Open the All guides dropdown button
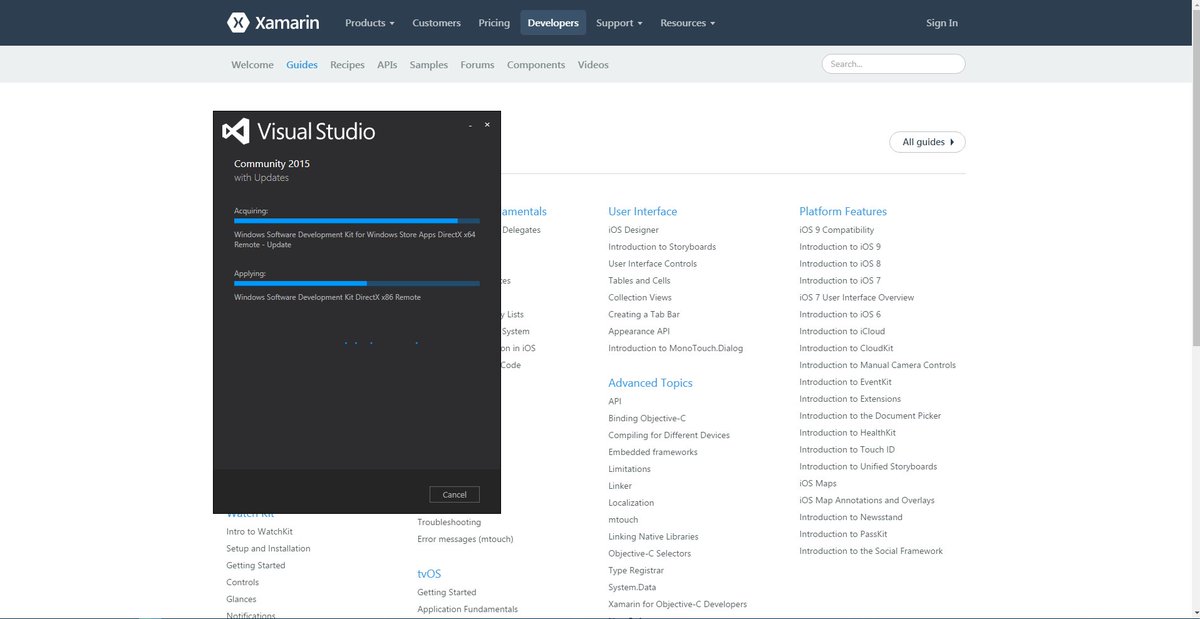Image resolution: width=1200 pixels, height=619 pixels. (x=927, y=142)
